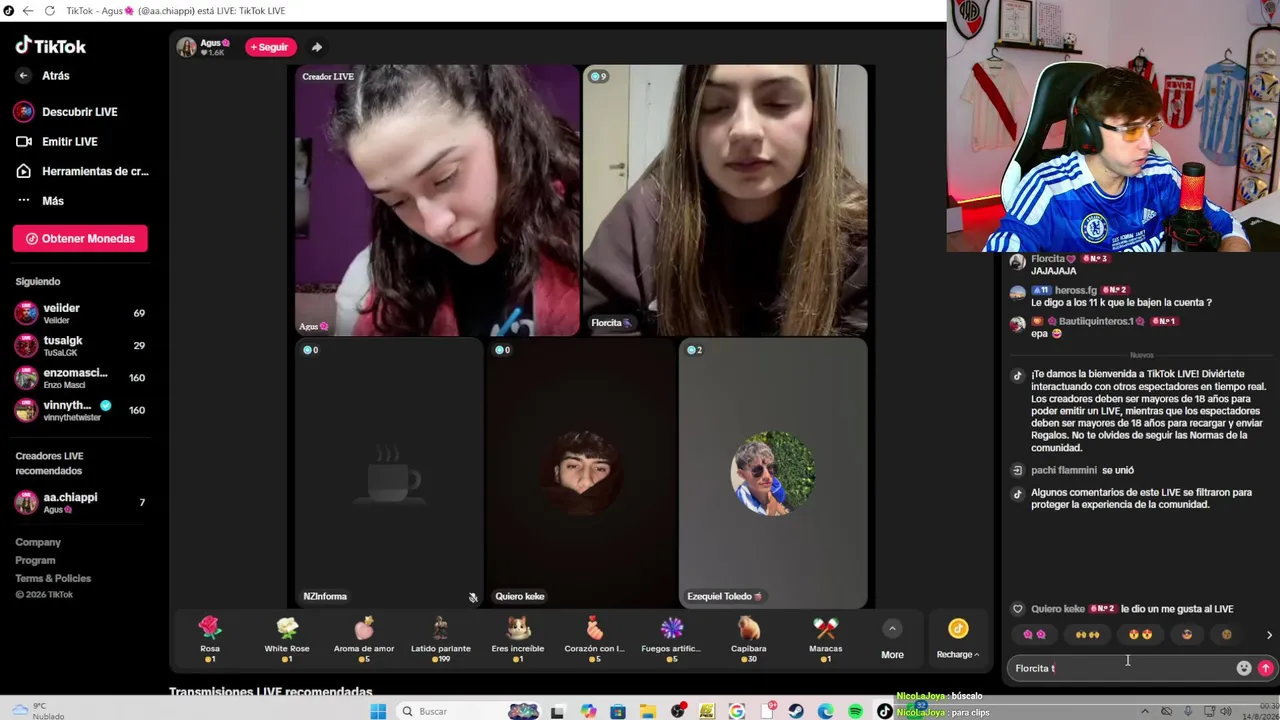Open File Explorer from the taskbar

click(648, 711)
